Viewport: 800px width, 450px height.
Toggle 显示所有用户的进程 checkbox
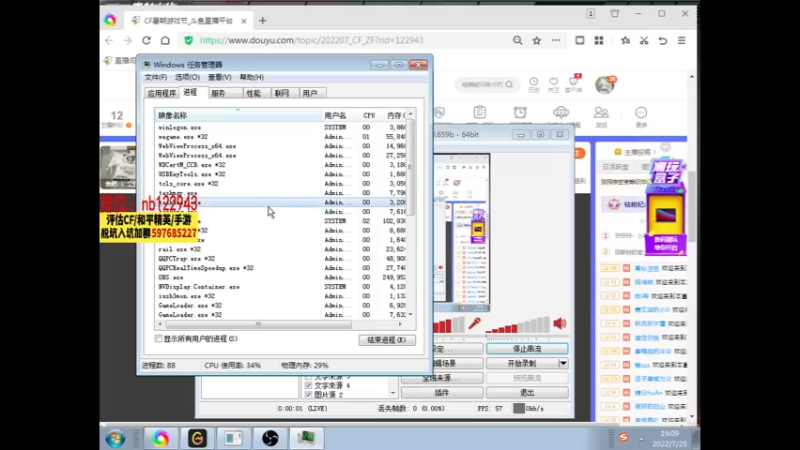[x=158, y=339]
